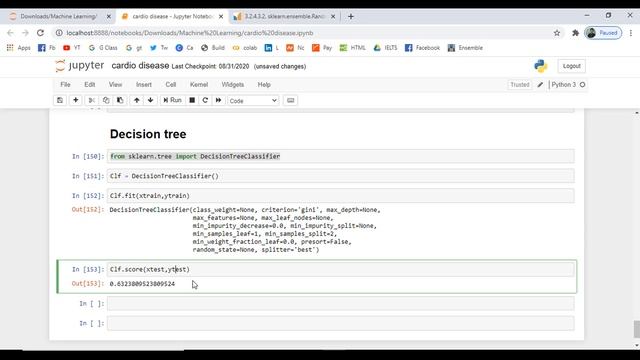Click the Clf.fit(xtrain,ytrain) cell
The width and height of the screenshot is (640, 360).
point(340,196)
